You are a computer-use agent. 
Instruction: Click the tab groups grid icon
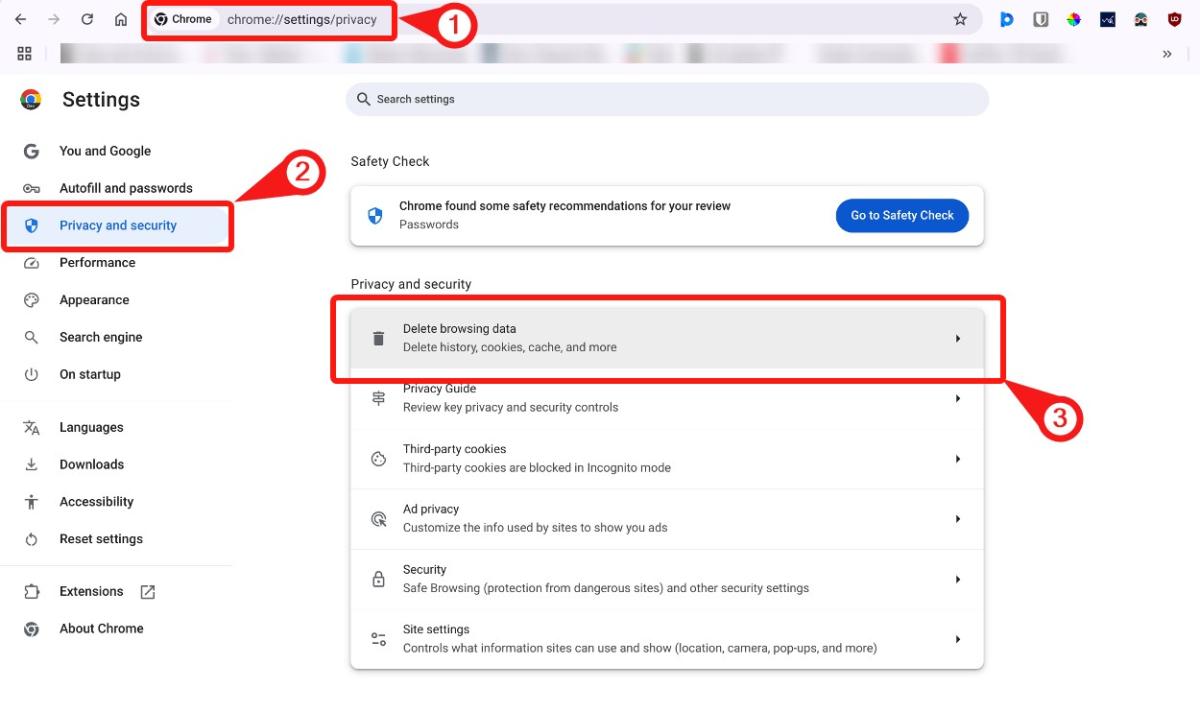(25, 53)
